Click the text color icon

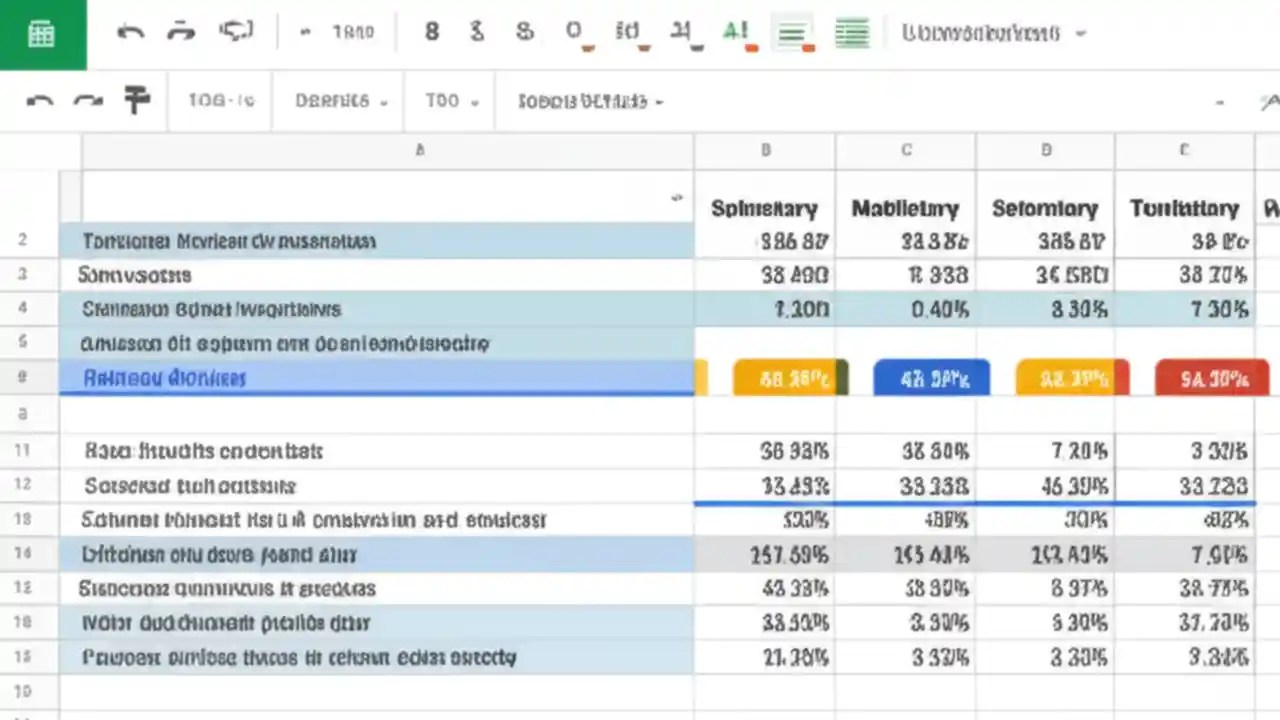(737, 31)
